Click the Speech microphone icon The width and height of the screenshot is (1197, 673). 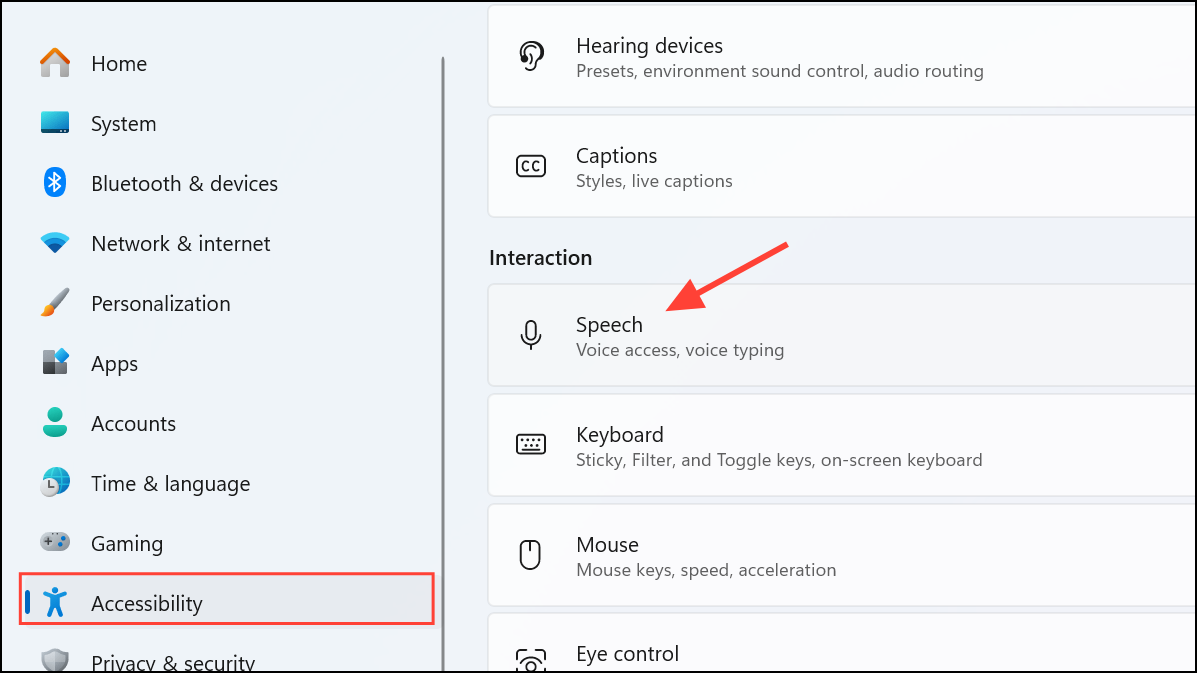point(531,335)
